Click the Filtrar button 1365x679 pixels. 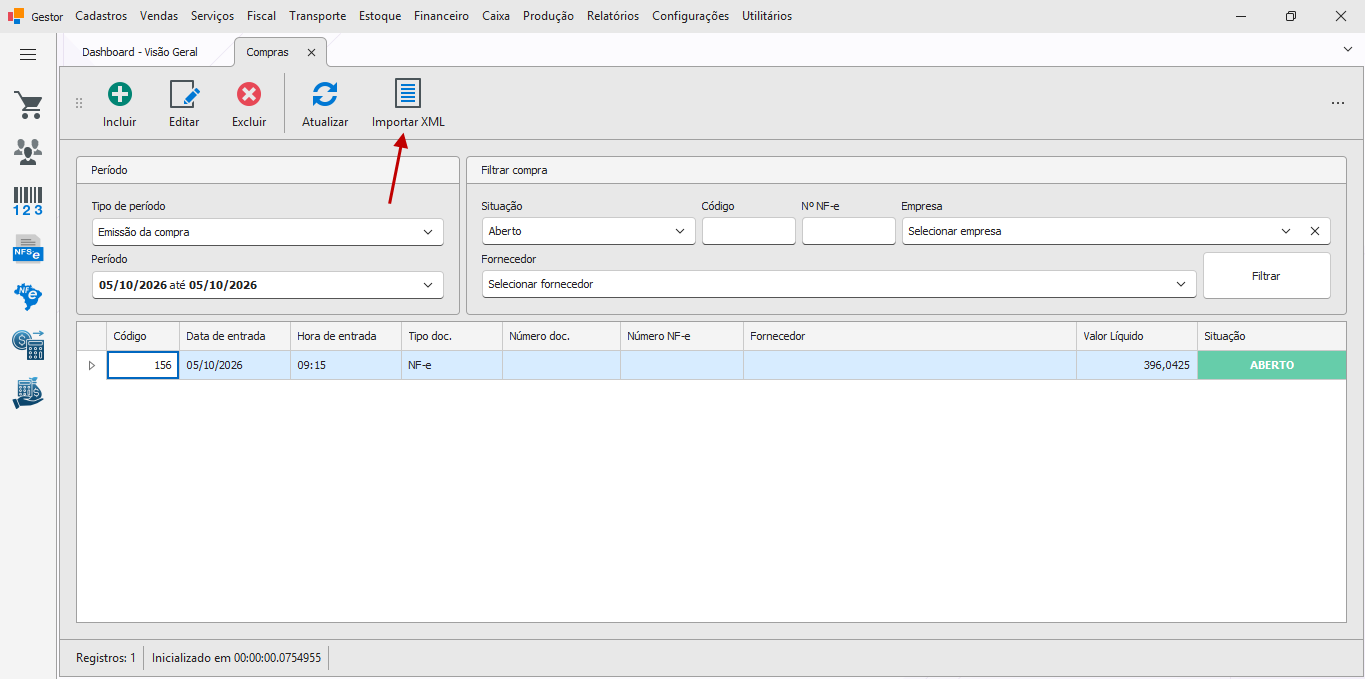pos(1266,275)
